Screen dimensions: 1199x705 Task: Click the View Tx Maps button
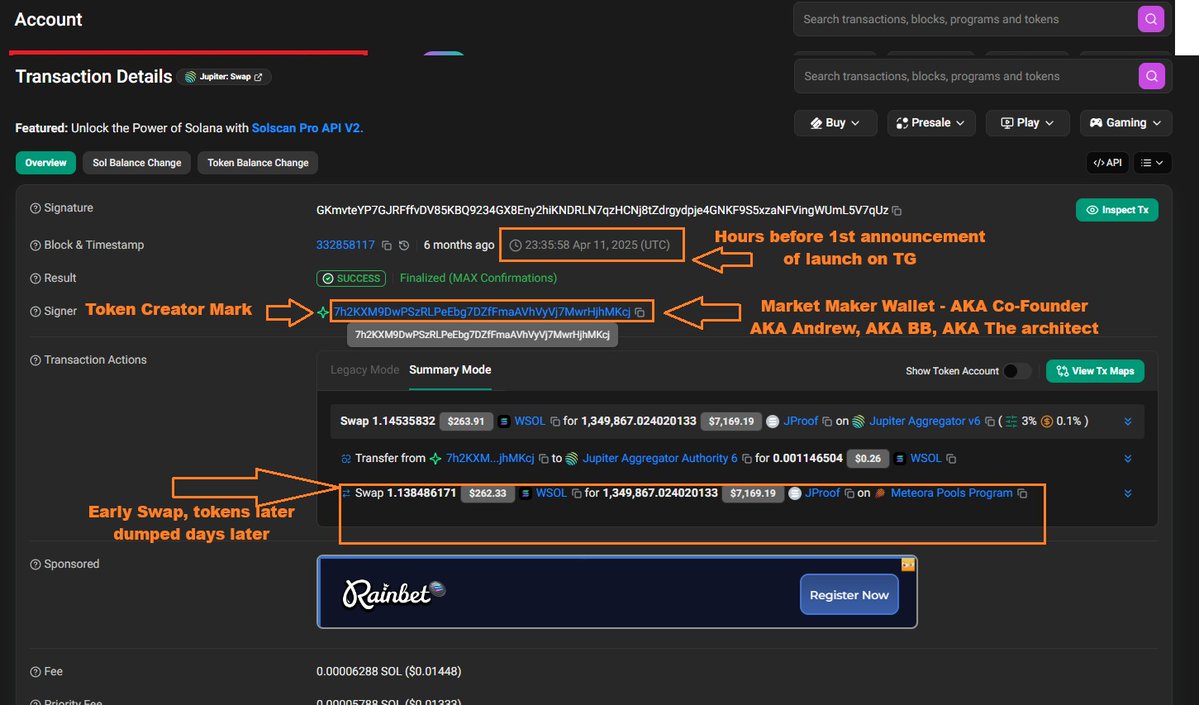pos(1095,371)
